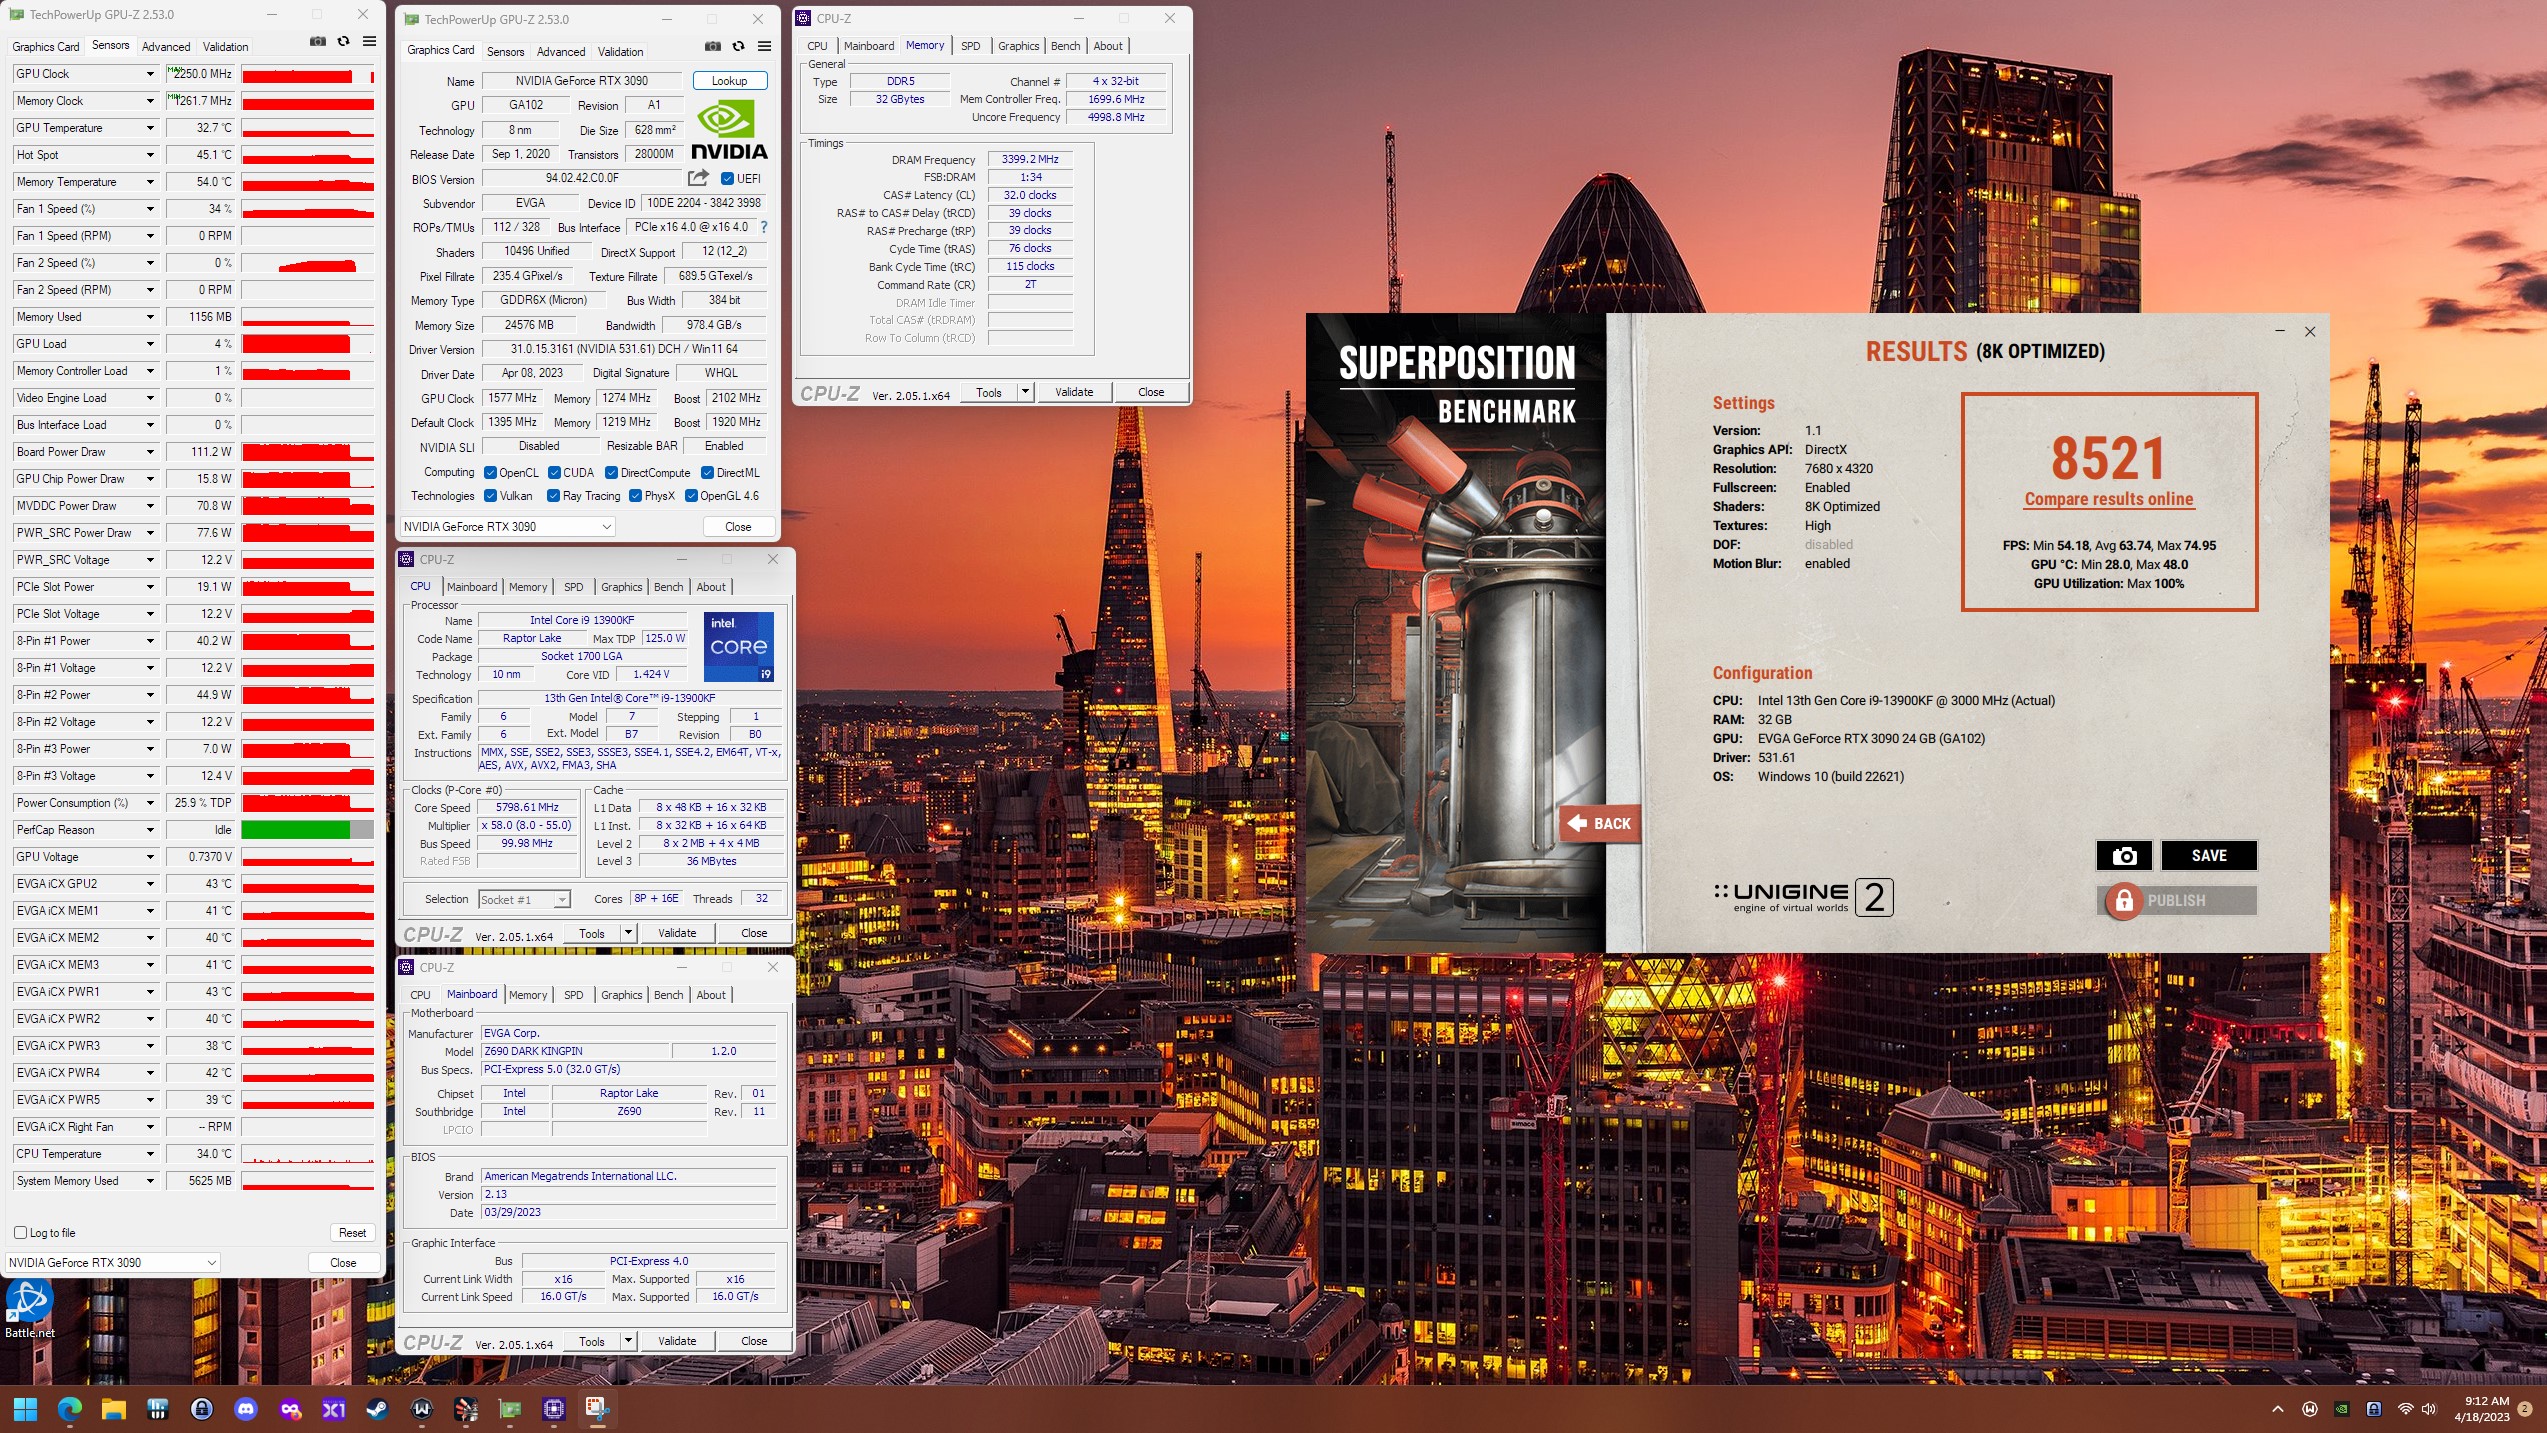
Task: Expand the GPU Clock sensor dropdown
Action: pos(150,74)
